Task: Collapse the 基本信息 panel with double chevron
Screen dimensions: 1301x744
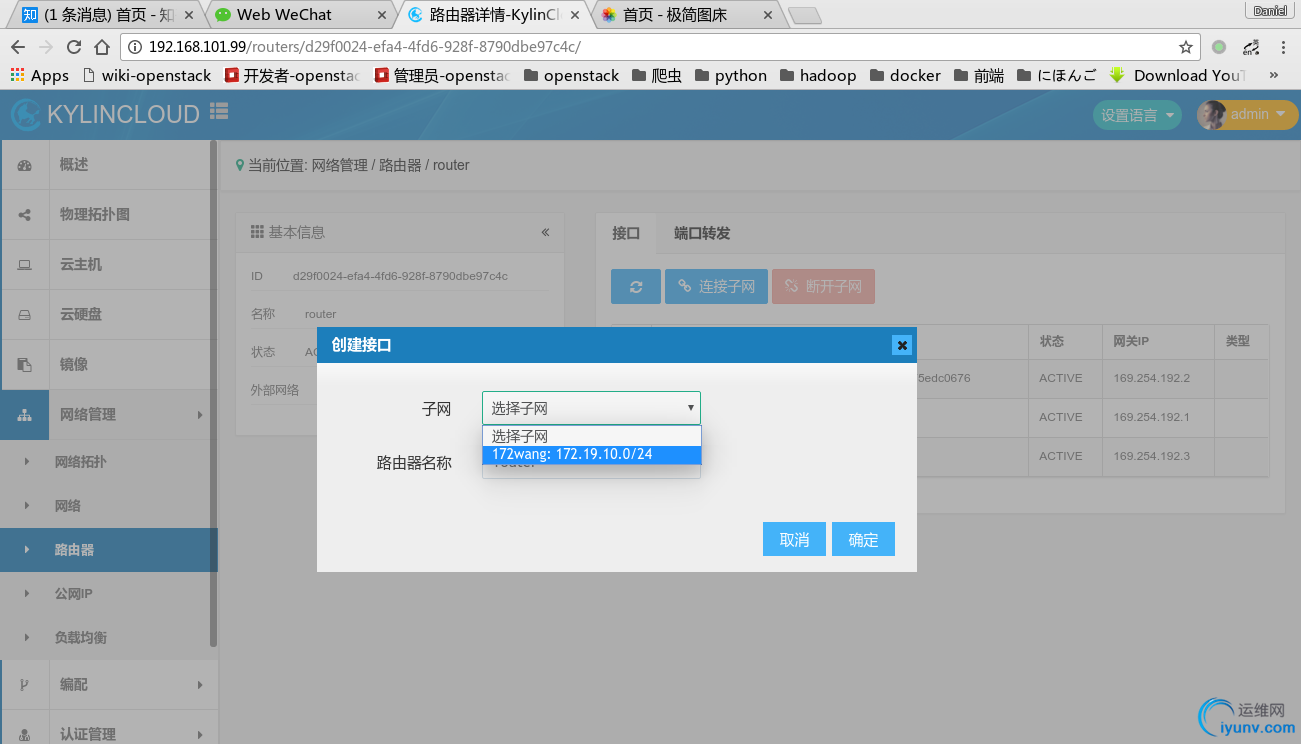Action: (545, 232)
